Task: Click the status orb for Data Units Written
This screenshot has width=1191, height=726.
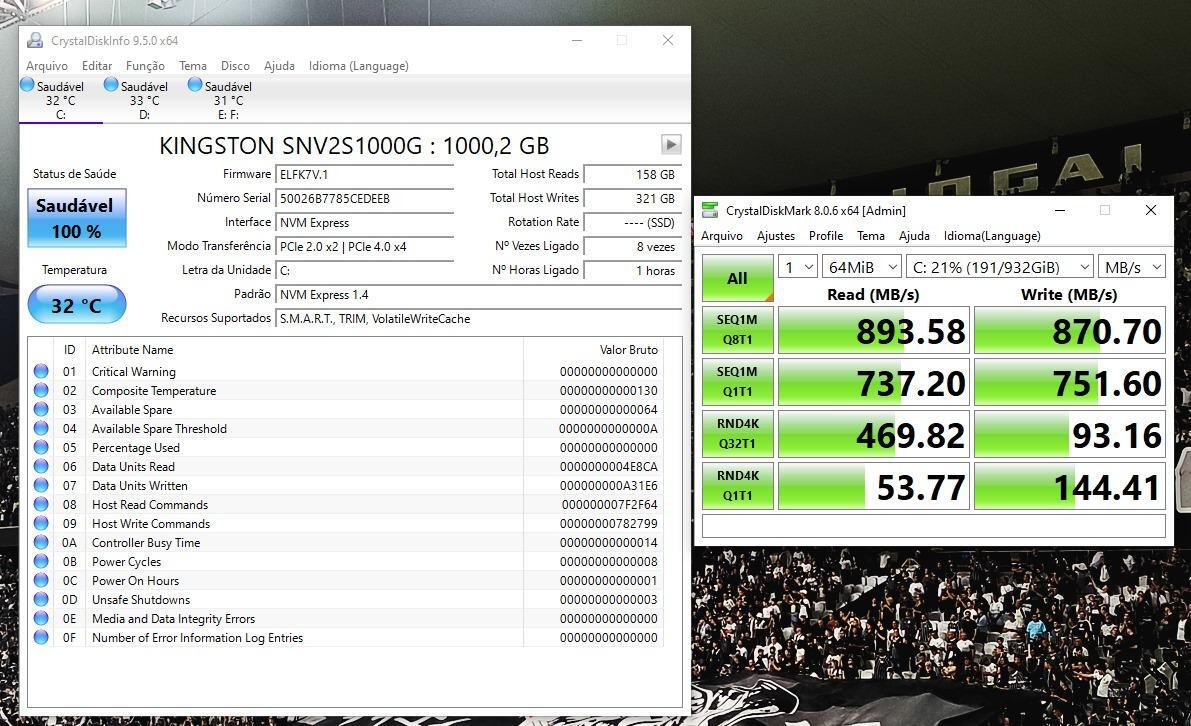Action: coord(41,485)
